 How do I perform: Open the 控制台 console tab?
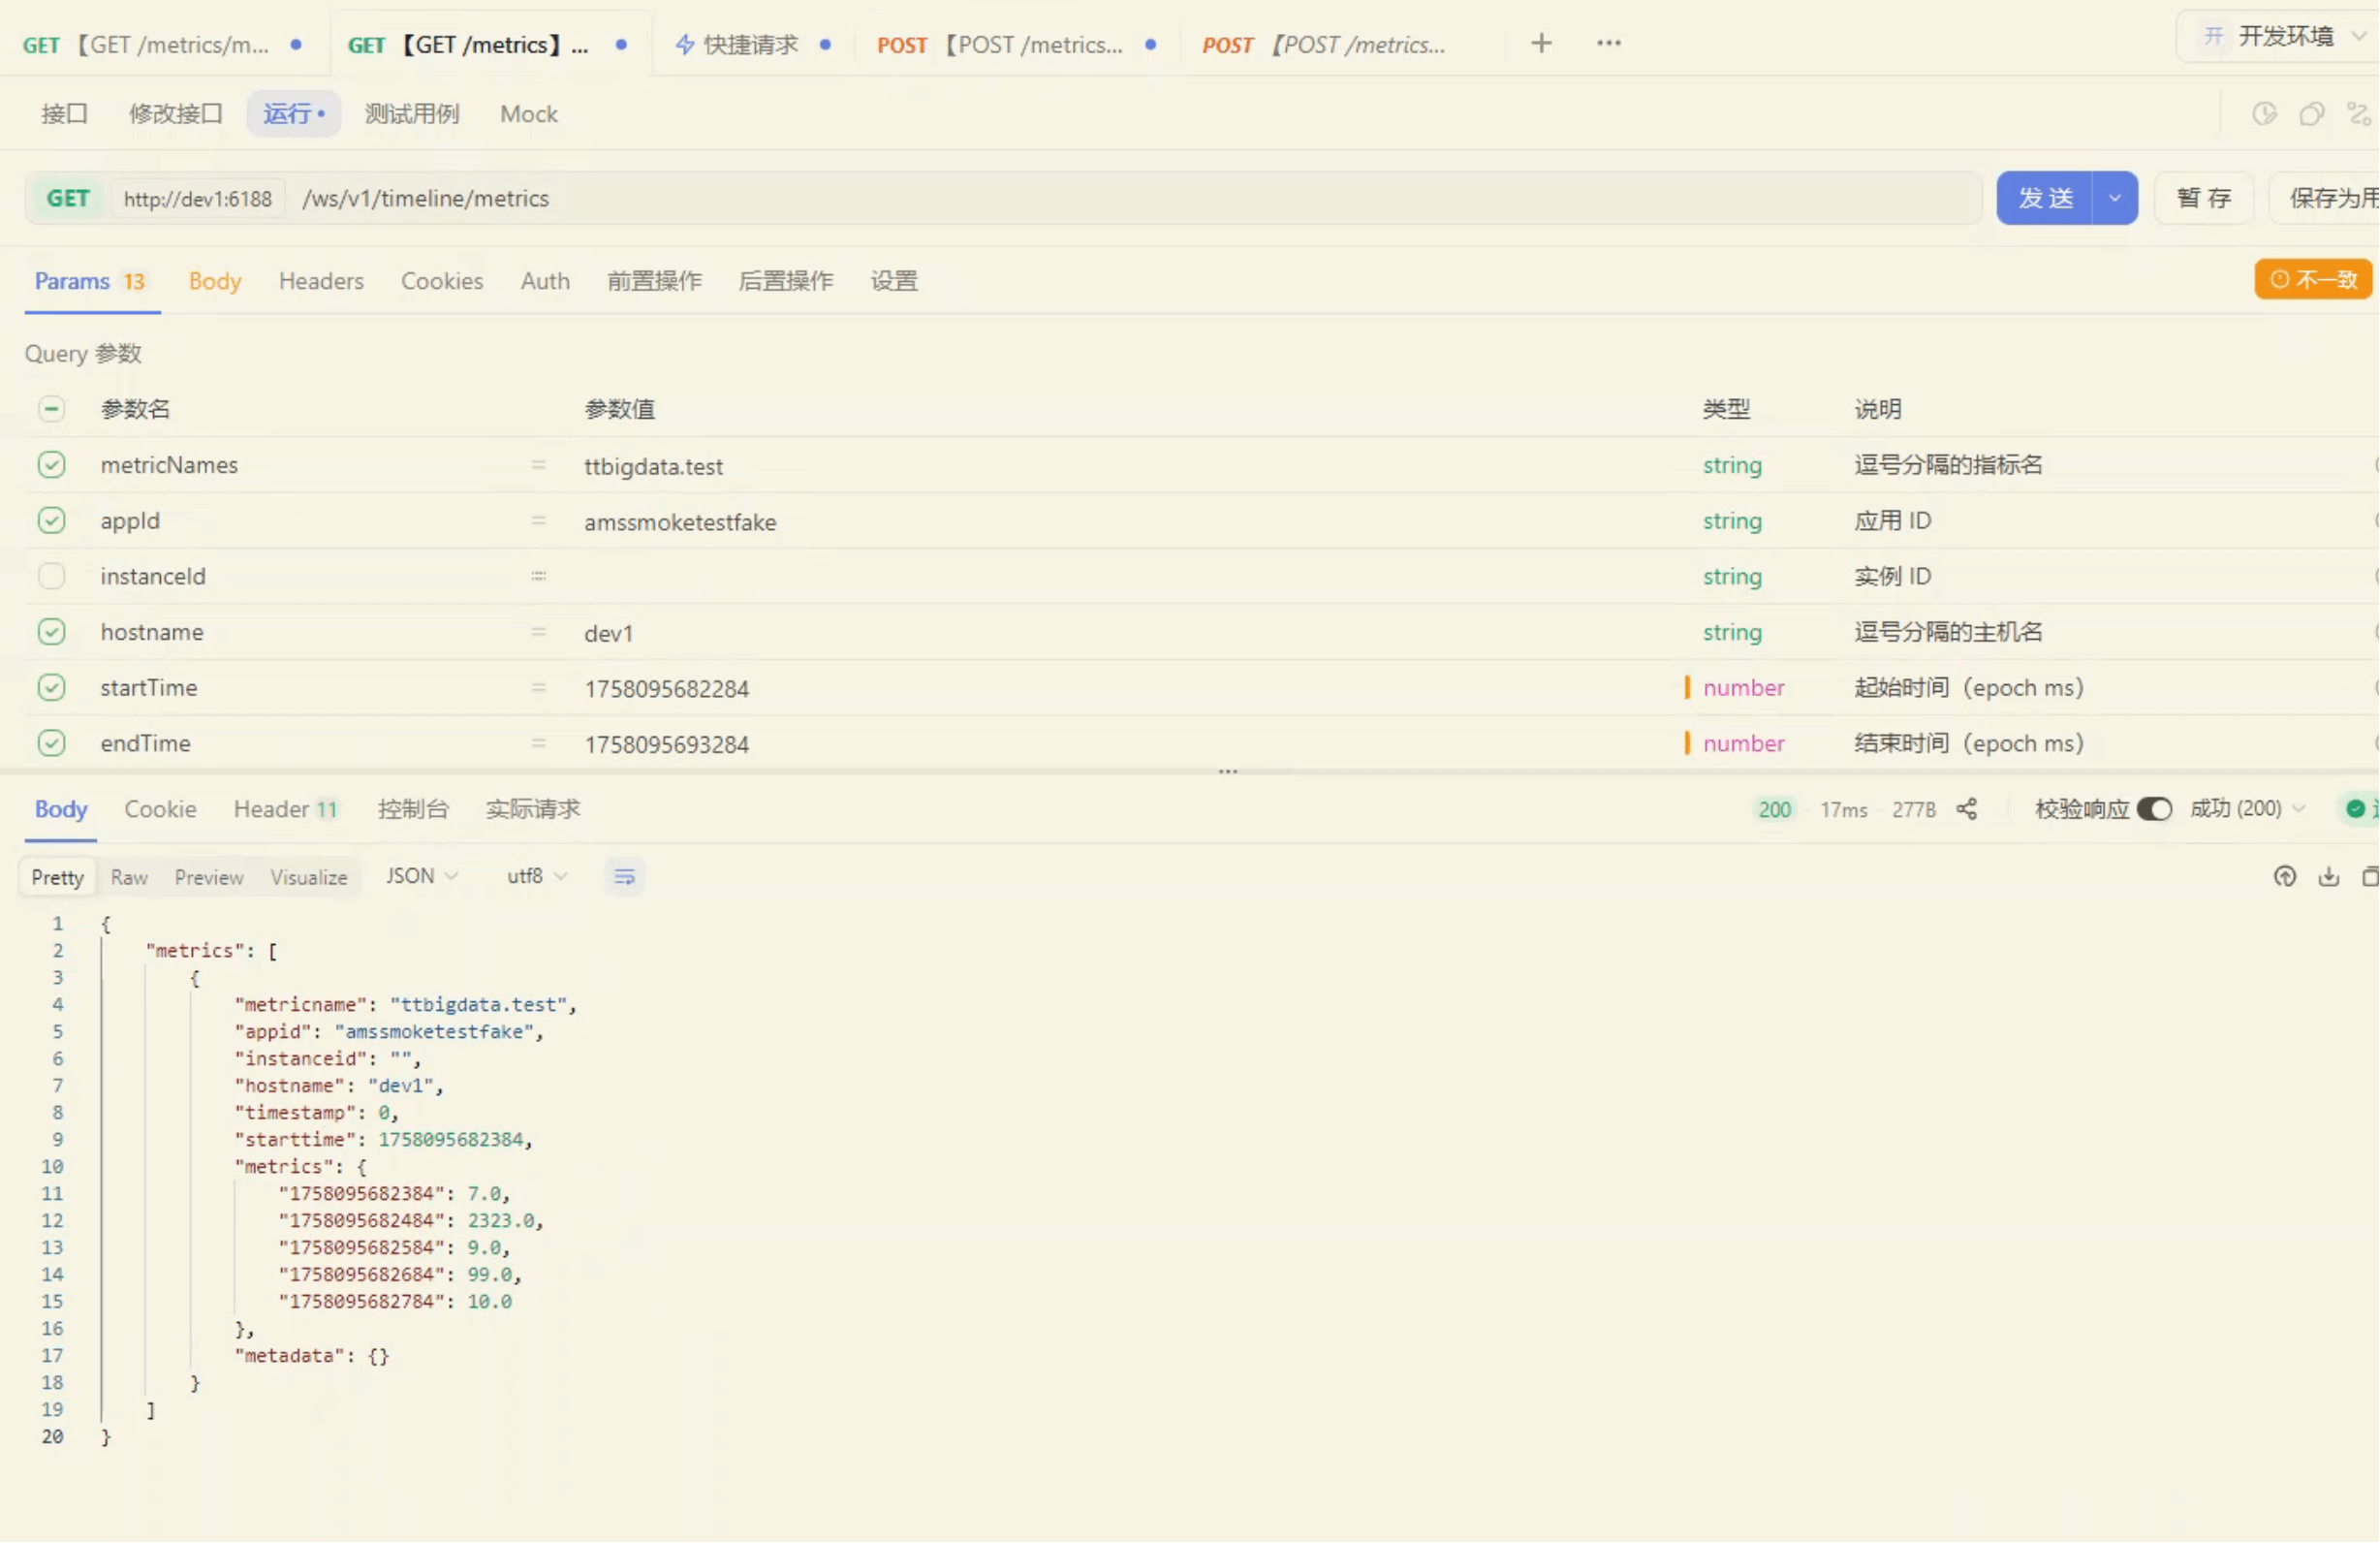[413, 809]
